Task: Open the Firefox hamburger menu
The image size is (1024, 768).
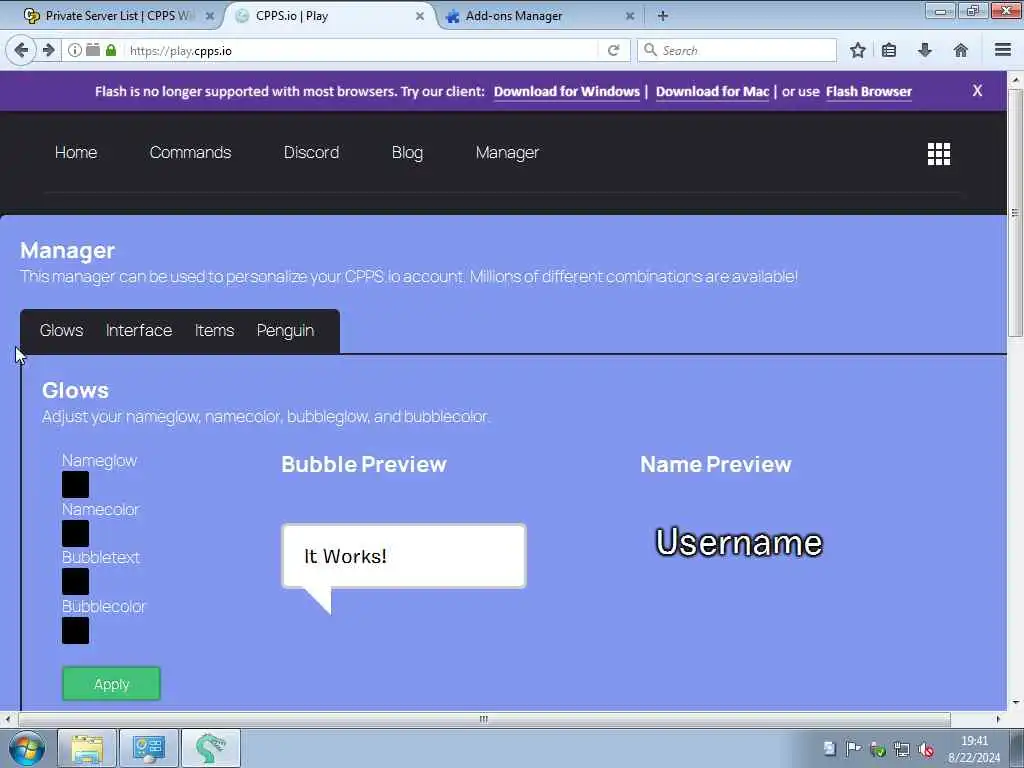Action: point(1003,50)
